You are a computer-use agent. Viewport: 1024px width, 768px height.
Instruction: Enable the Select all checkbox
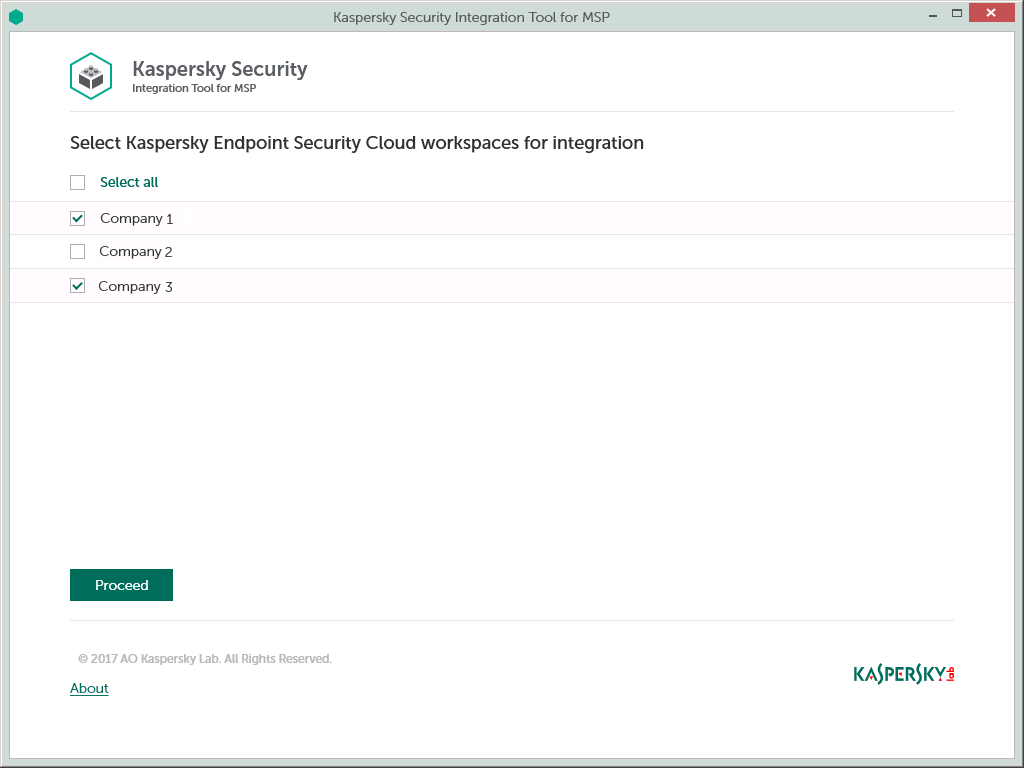(x=78, y=182)
